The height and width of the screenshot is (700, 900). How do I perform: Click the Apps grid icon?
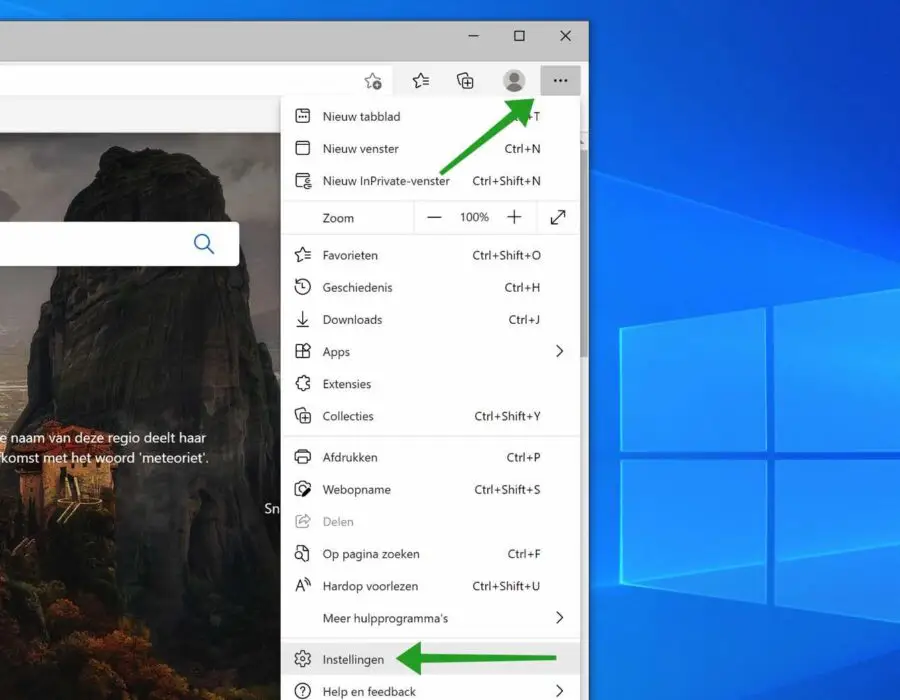[x=302, y=351]
